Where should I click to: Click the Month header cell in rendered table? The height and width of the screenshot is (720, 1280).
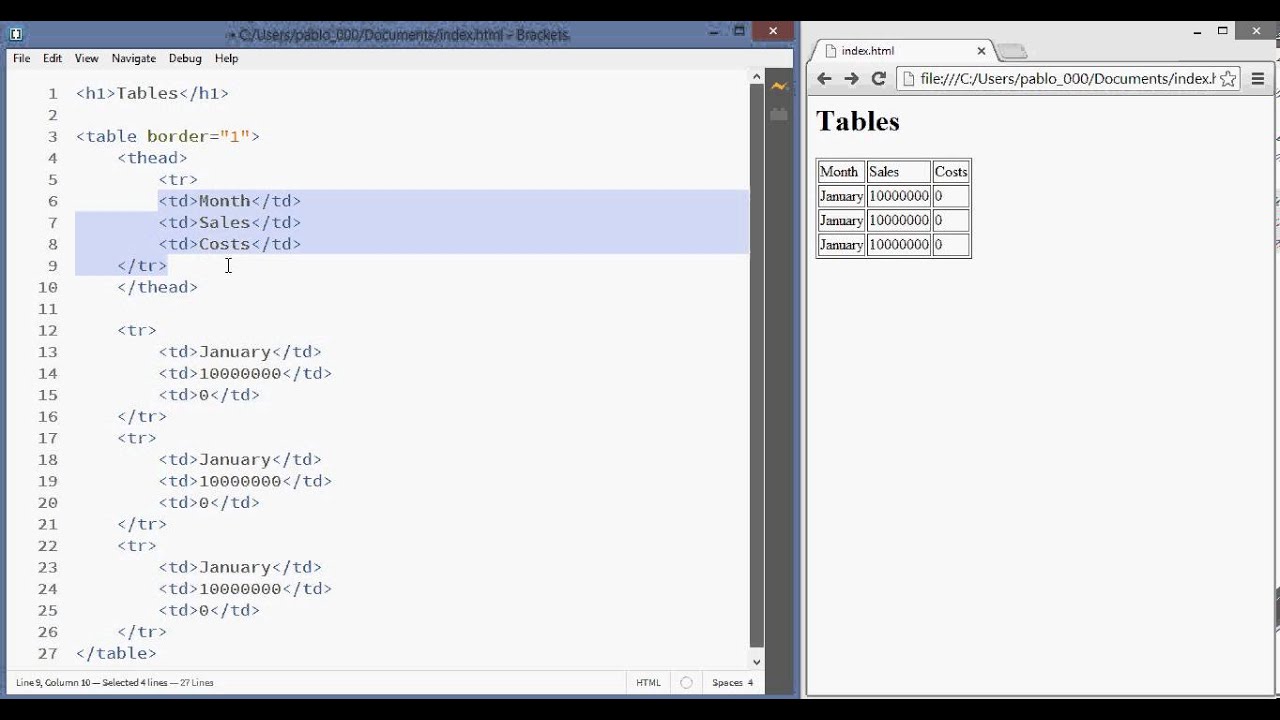coord(841,172)
